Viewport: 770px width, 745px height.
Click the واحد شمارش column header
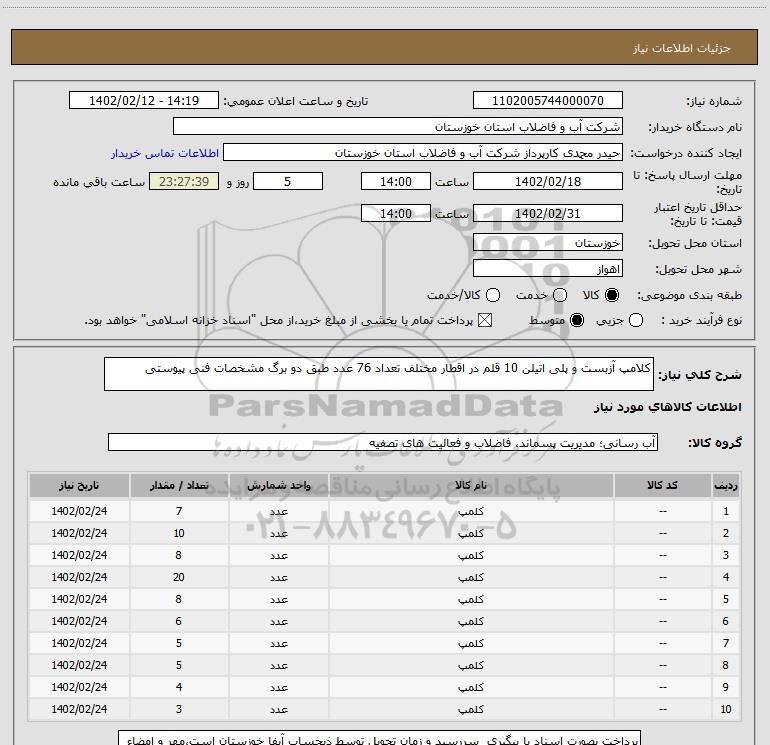[278, 485]
